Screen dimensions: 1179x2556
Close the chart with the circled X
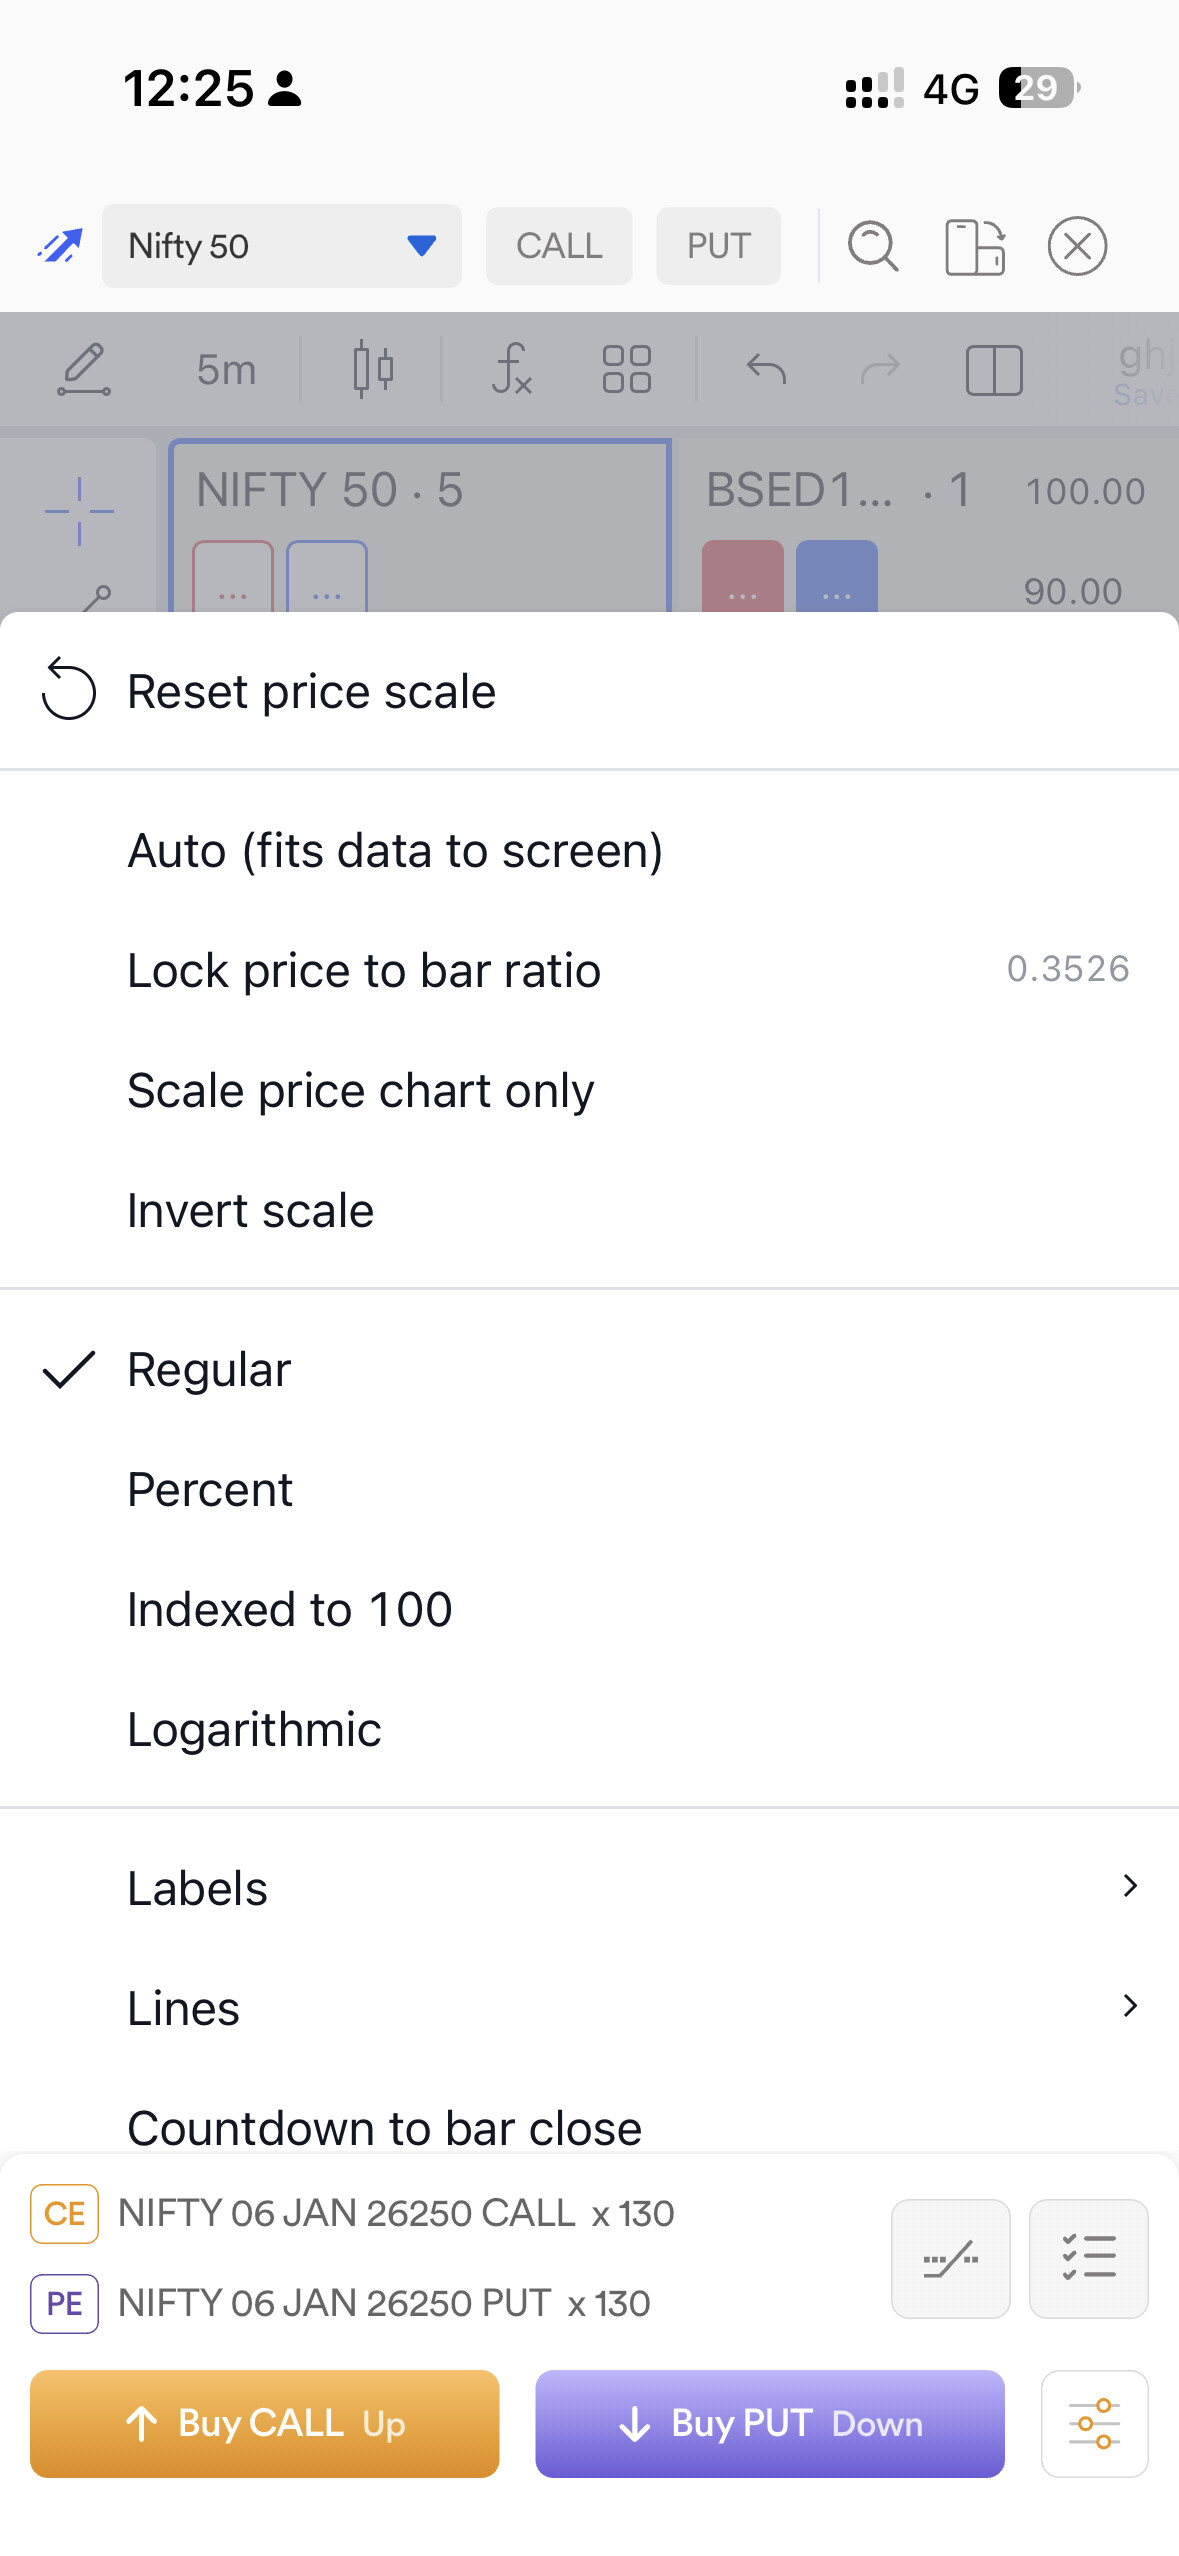(1077, 246)
